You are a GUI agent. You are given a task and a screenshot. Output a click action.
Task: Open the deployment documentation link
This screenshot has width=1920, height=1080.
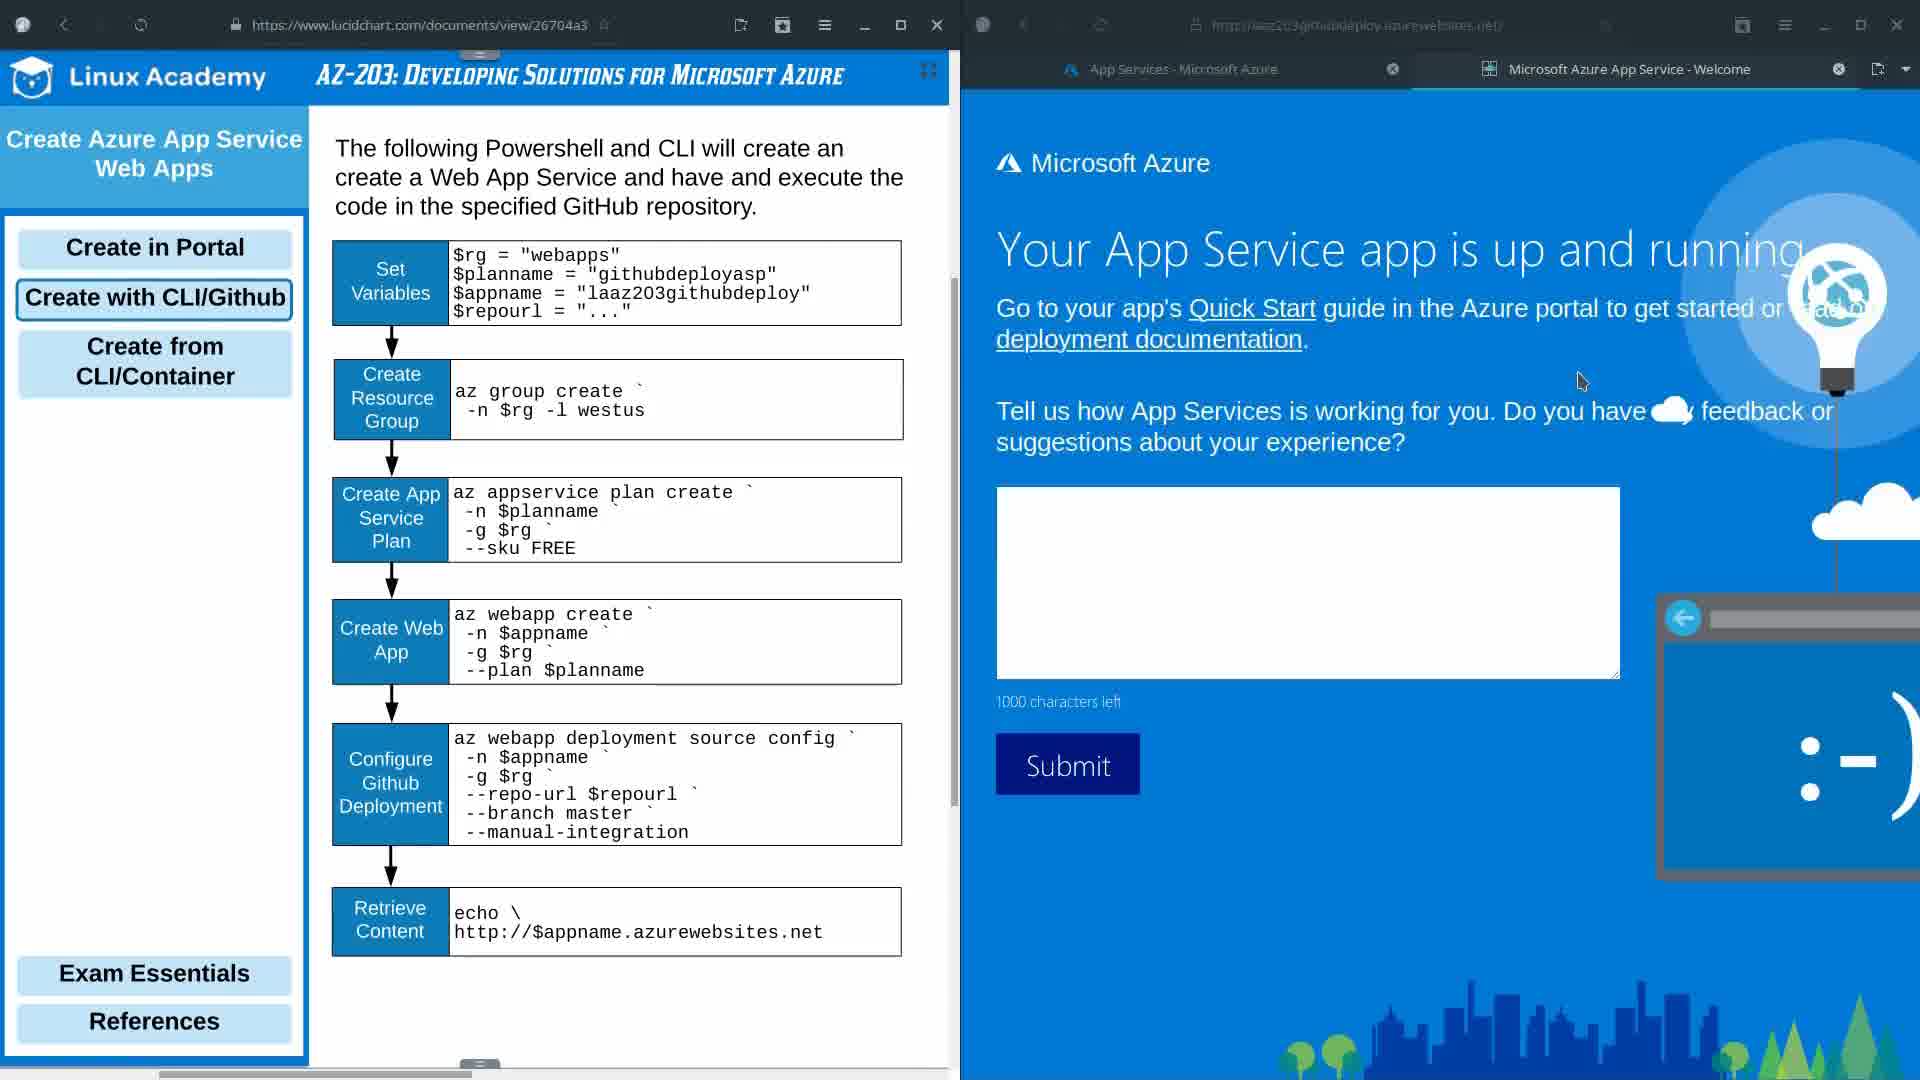1148,340
